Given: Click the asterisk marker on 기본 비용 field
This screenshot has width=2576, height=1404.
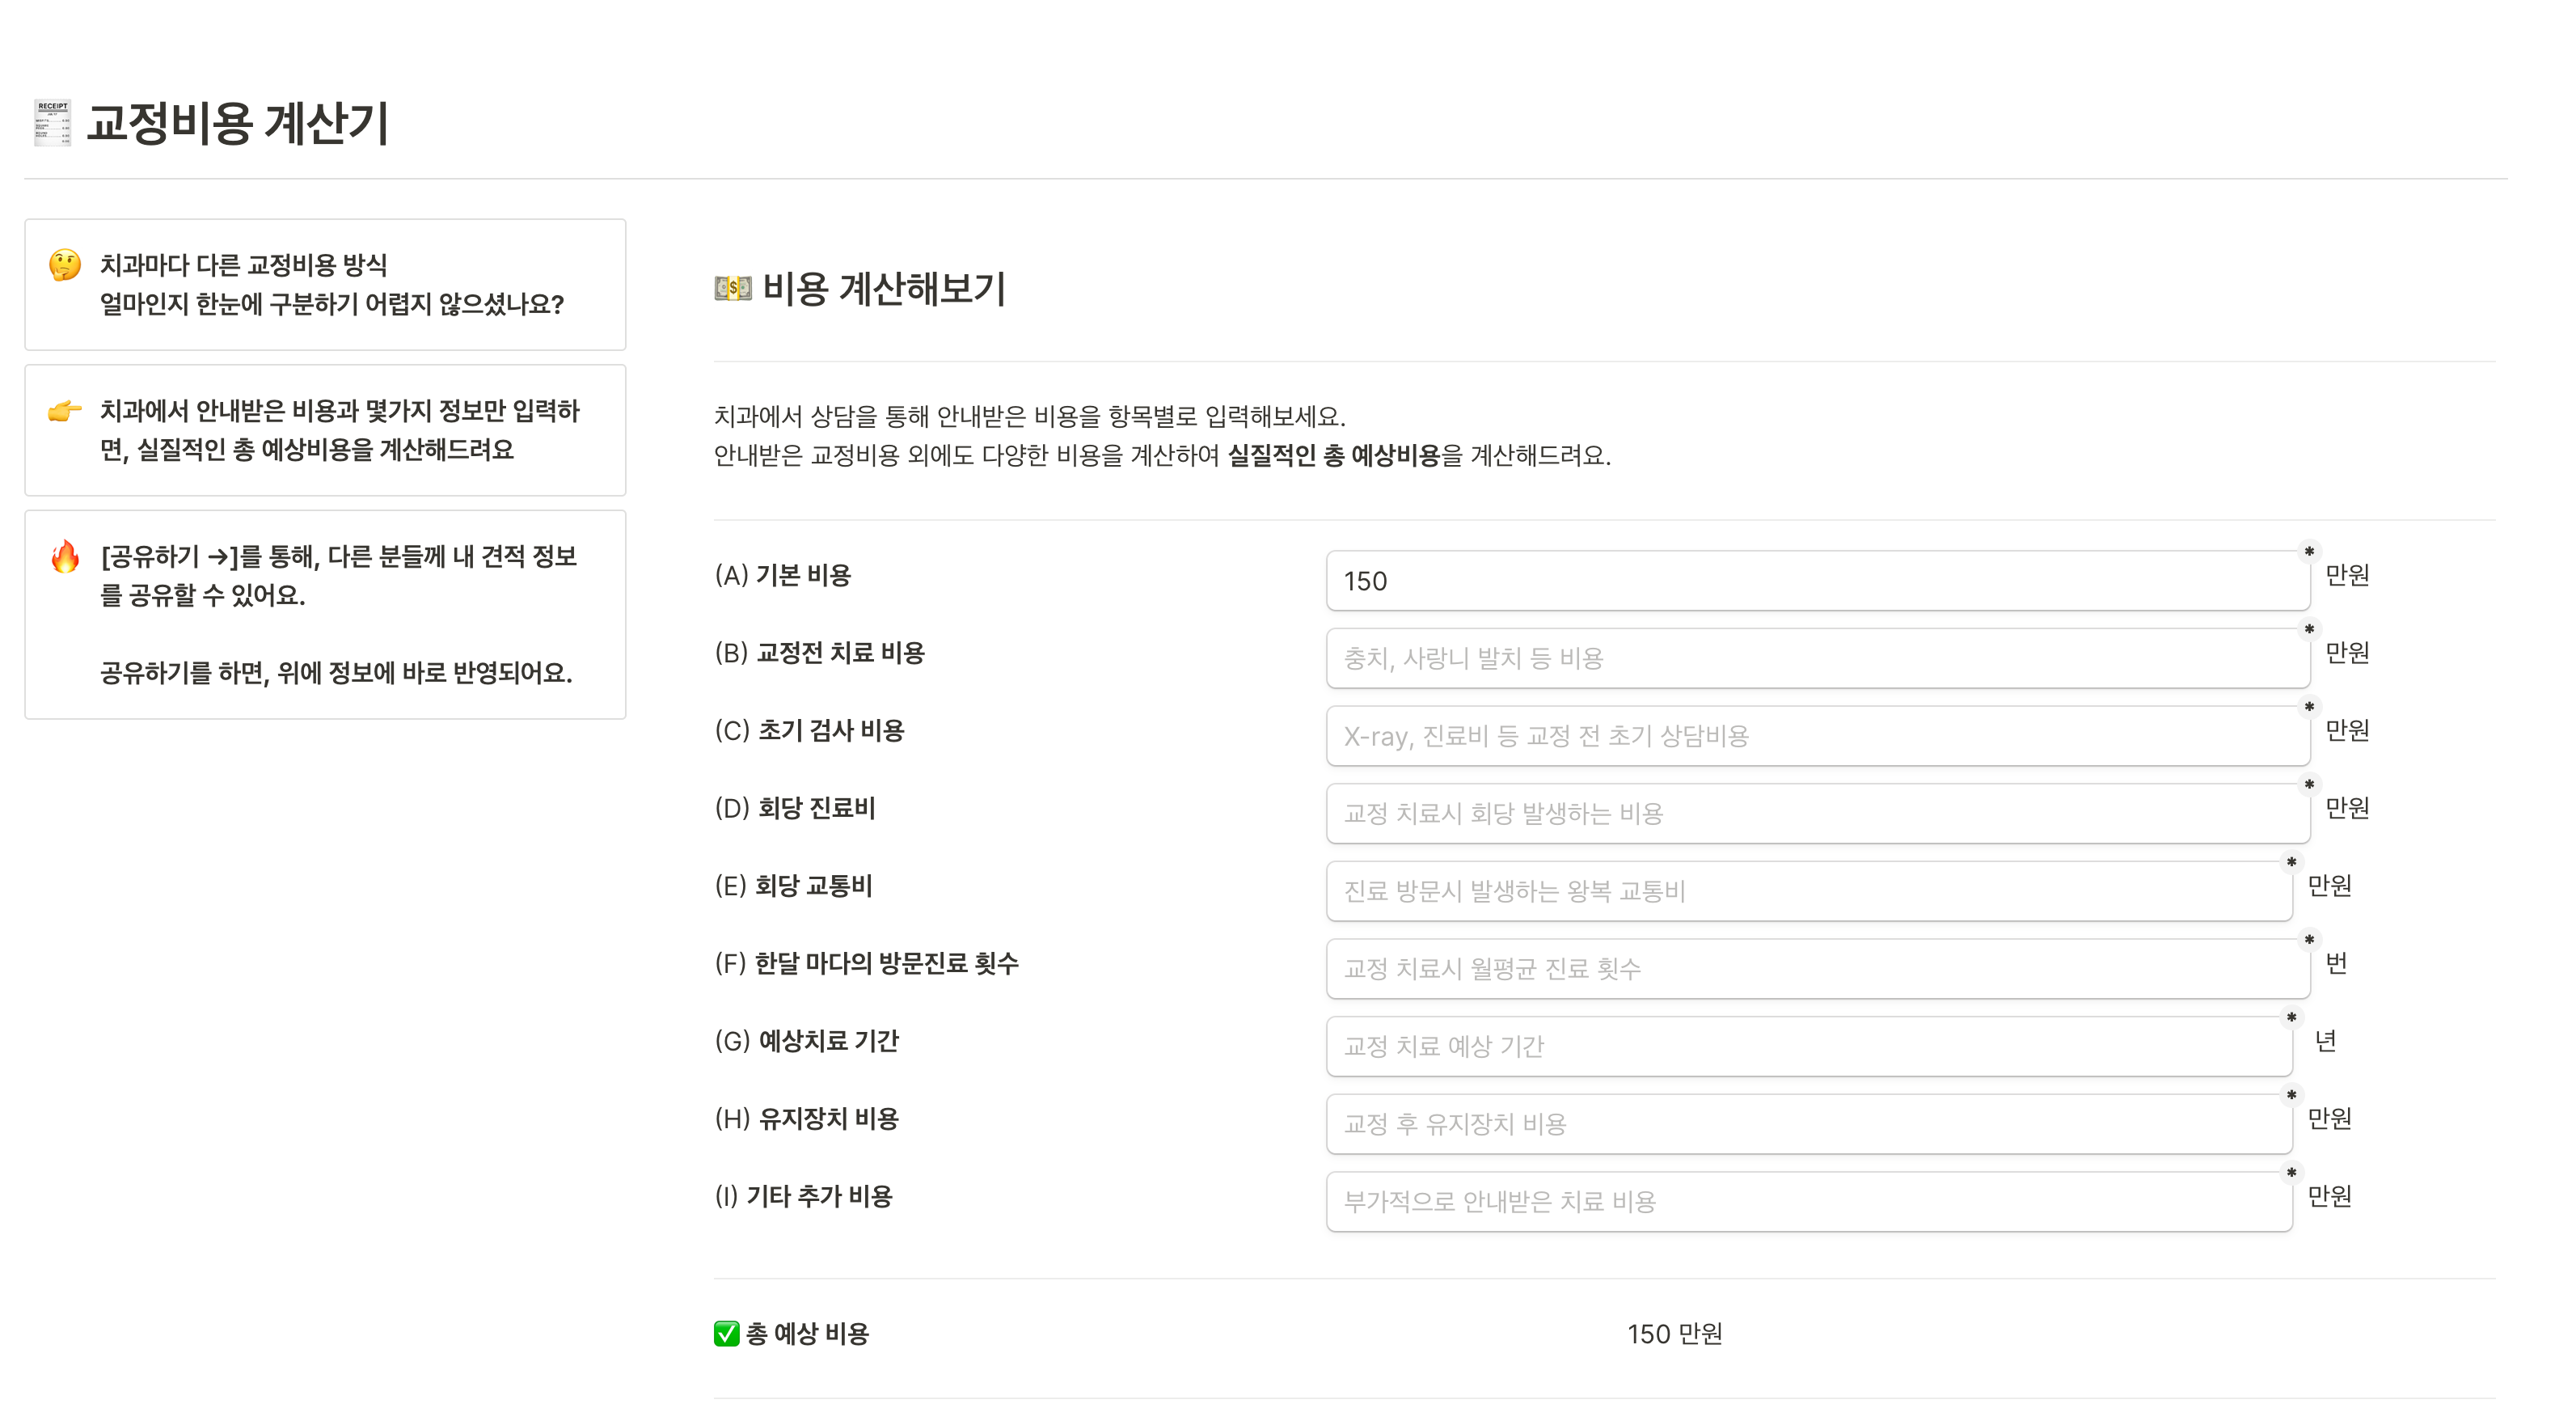Looking at the screenshot, I should click(x=2309, y=552).
